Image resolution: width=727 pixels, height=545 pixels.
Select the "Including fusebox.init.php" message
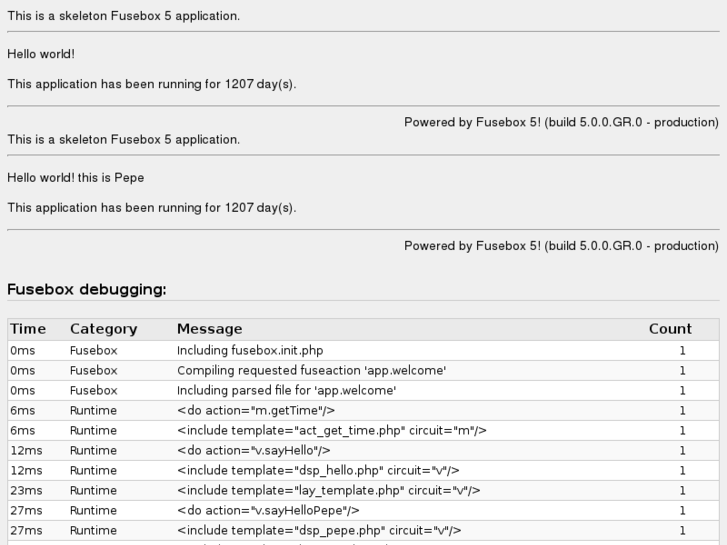[250, 351]
